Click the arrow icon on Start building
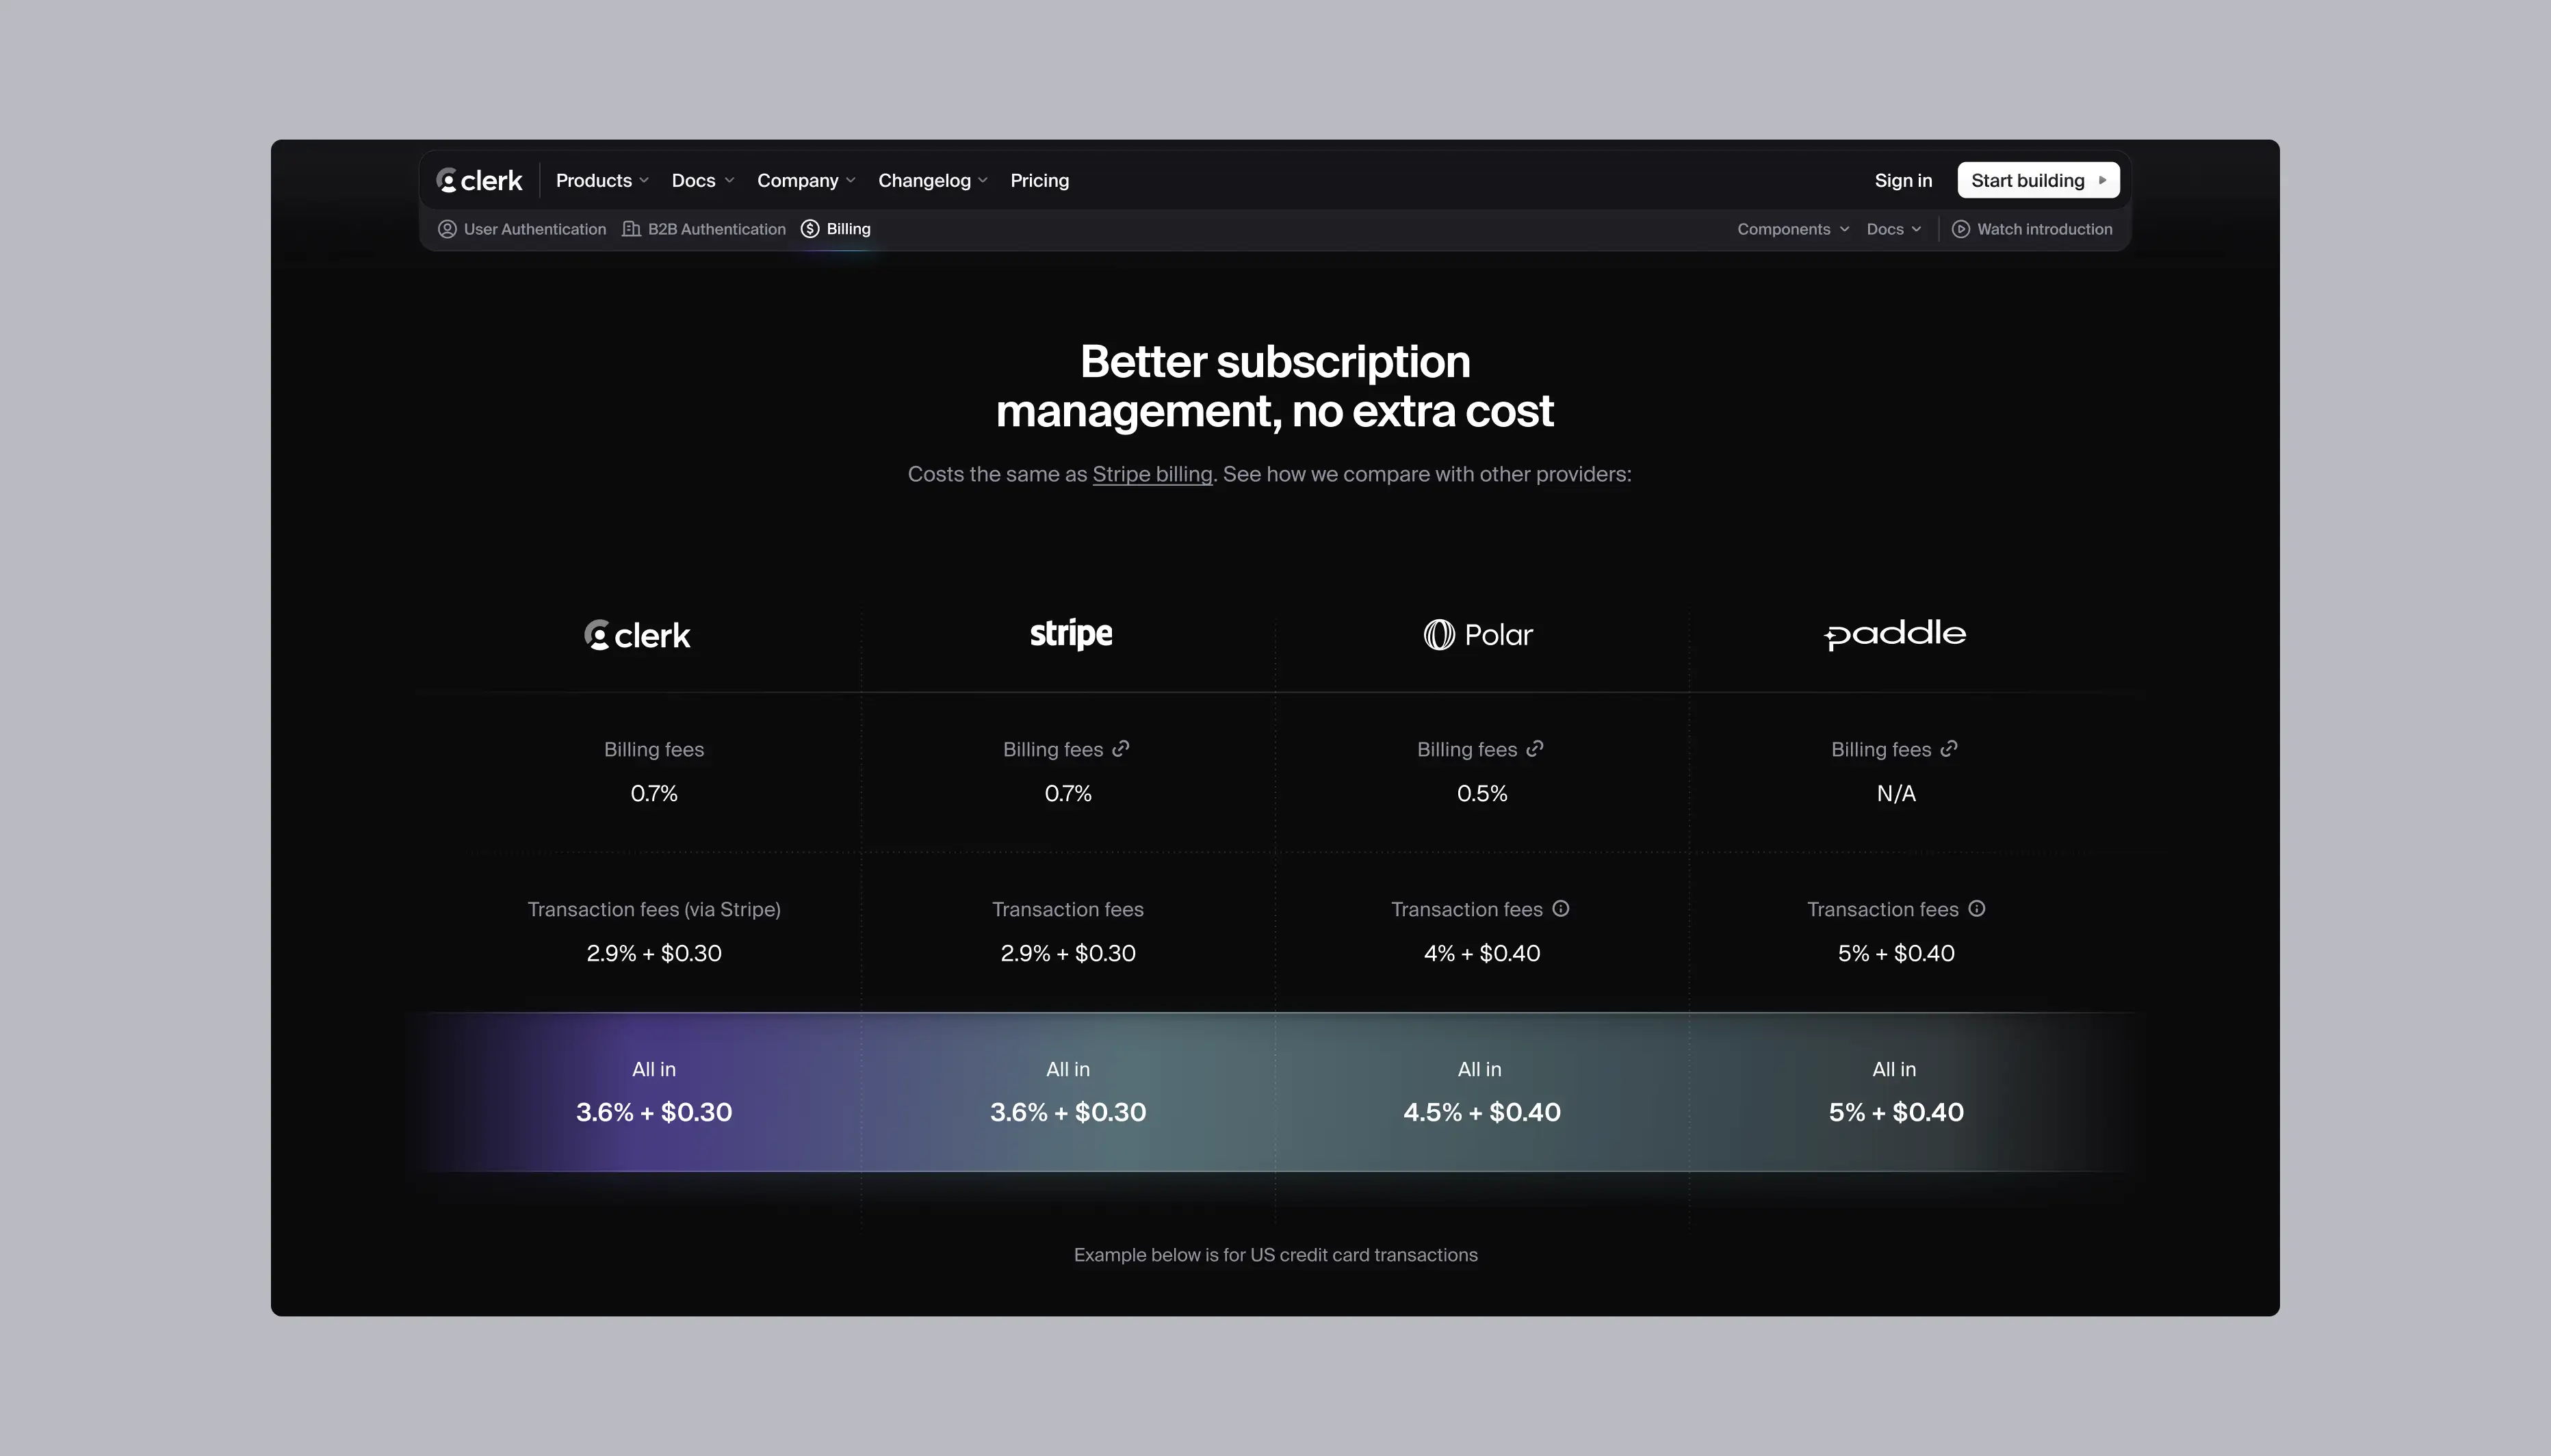The width and height of the screenshot is (2551, 1456). 2102,181
